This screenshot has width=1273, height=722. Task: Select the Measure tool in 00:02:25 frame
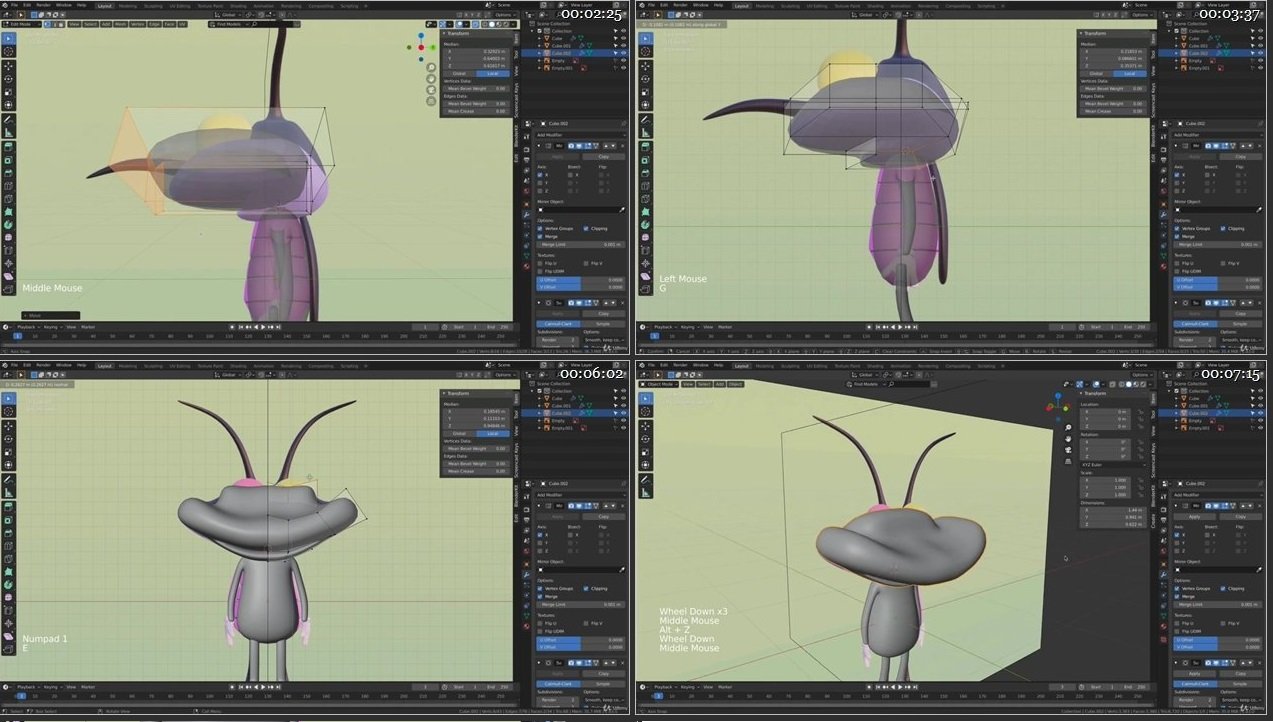pyautogui.click(x=8, y=132)
